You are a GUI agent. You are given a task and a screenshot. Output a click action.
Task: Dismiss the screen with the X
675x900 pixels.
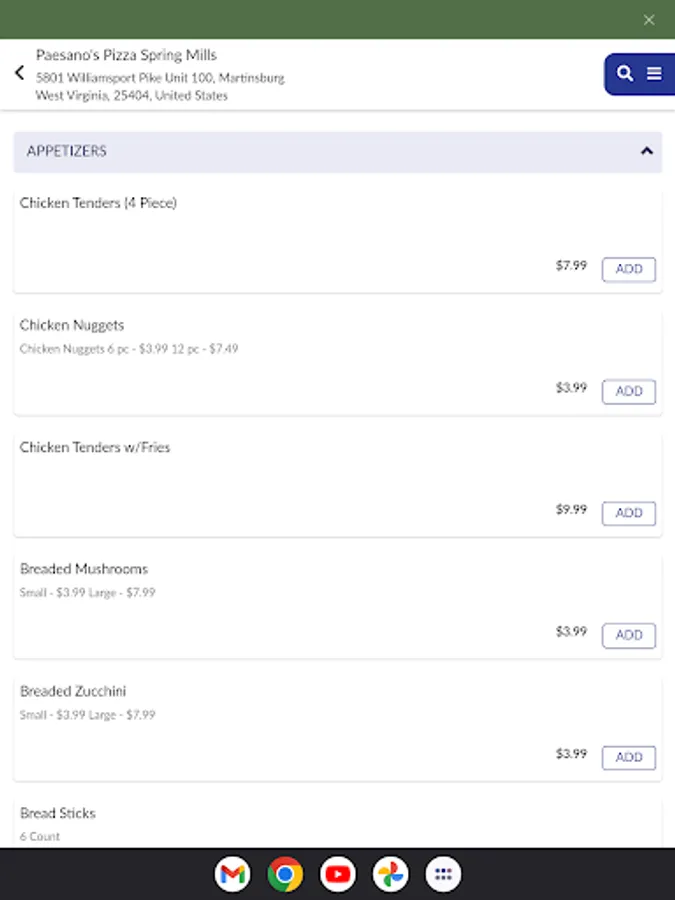(649, 19)
